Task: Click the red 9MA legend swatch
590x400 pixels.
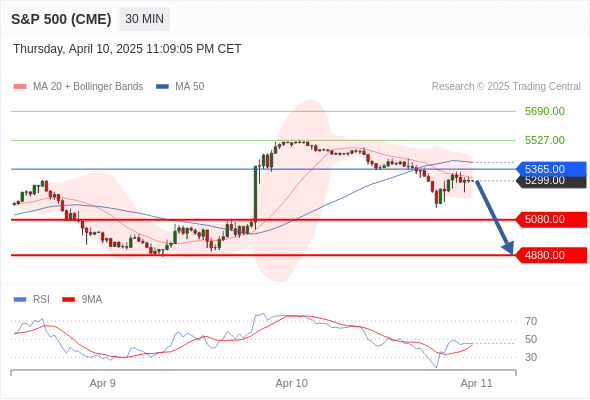Action: [x=68, y=300]
